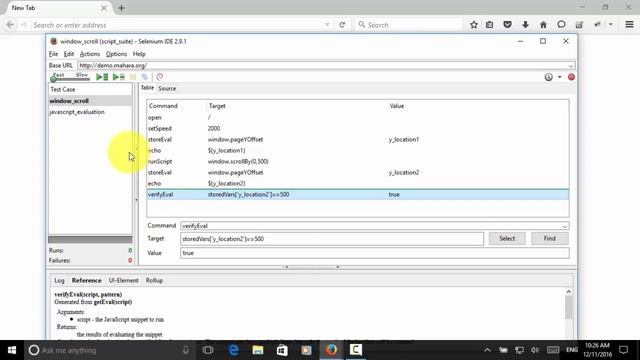This screenshot has height=360, width=640.
Task: Switch to the Table tab
Action: click(x=147, y=88)
